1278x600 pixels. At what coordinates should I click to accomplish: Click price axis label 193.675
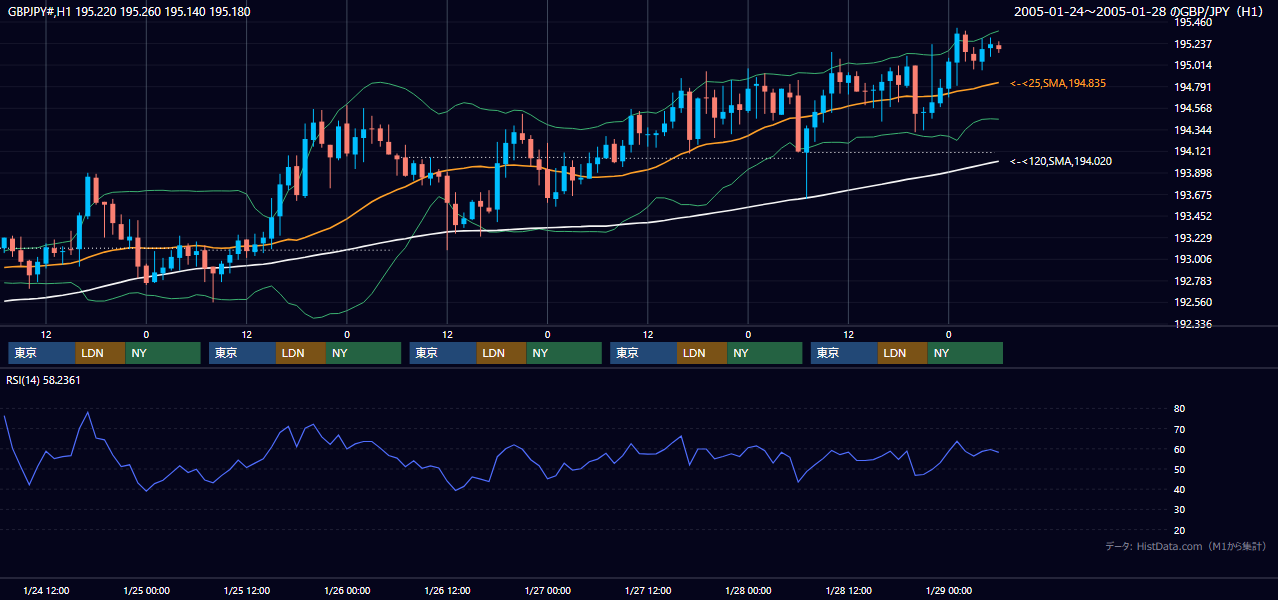pyautogui.click(x=1193, y=195)
